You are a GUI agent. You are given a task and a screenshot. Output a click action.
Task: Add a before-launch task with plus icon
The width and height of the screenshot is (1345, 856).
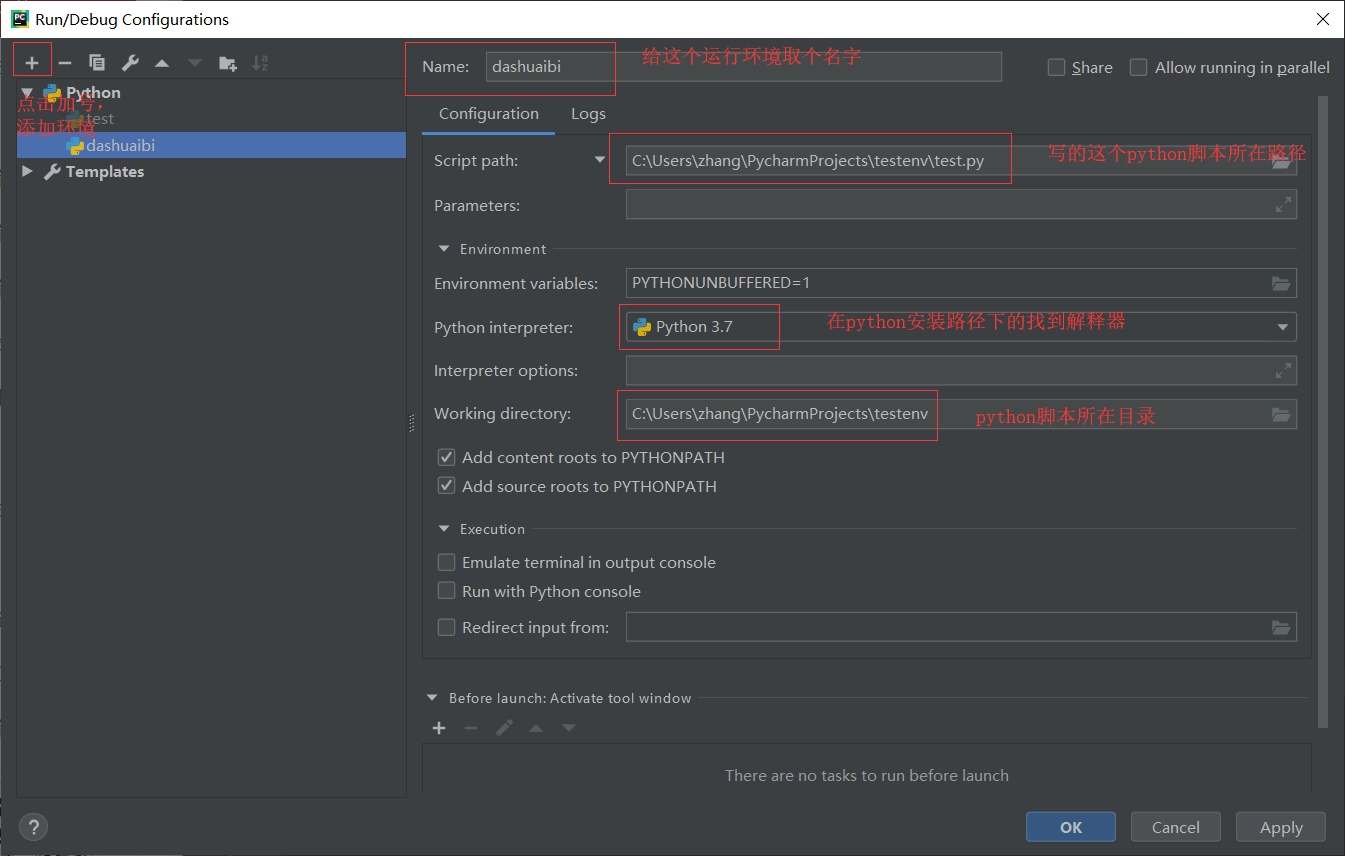pos(439,727)
